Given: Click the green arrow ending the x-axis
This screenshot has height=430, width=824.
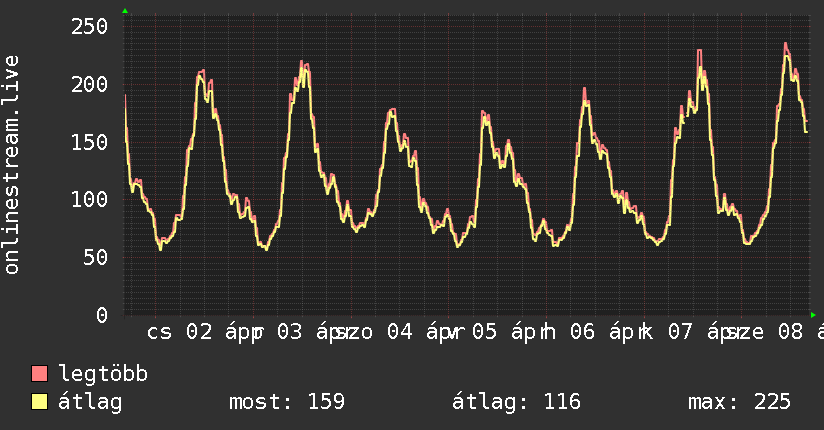Looking at the screenshot, I should pos(813,315).
